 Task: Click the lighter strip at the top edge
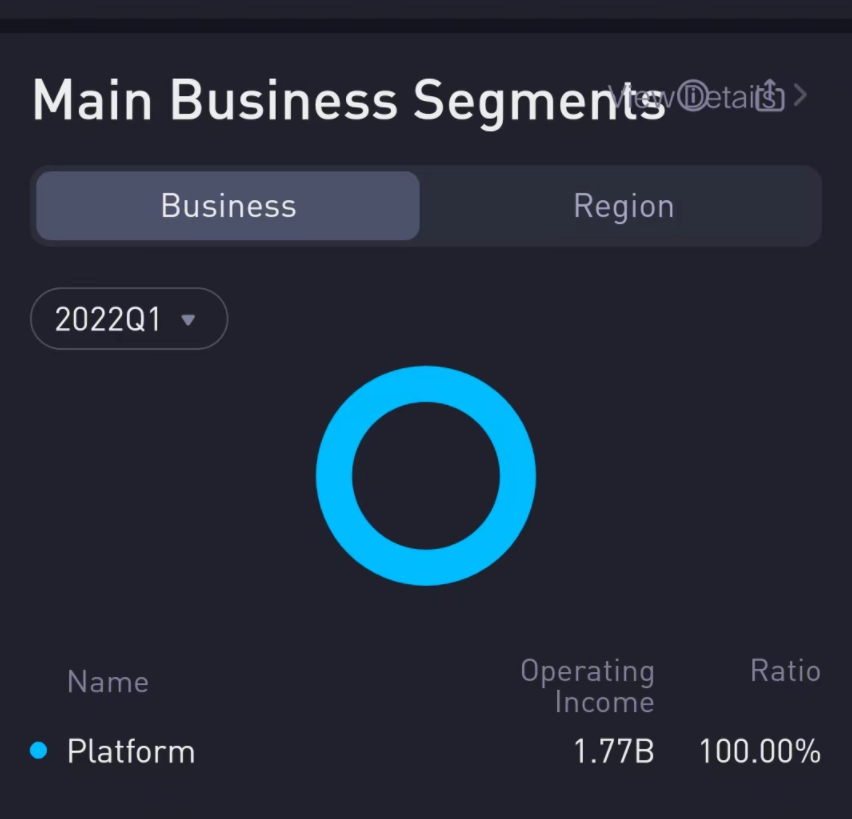(x=426, y=8)
